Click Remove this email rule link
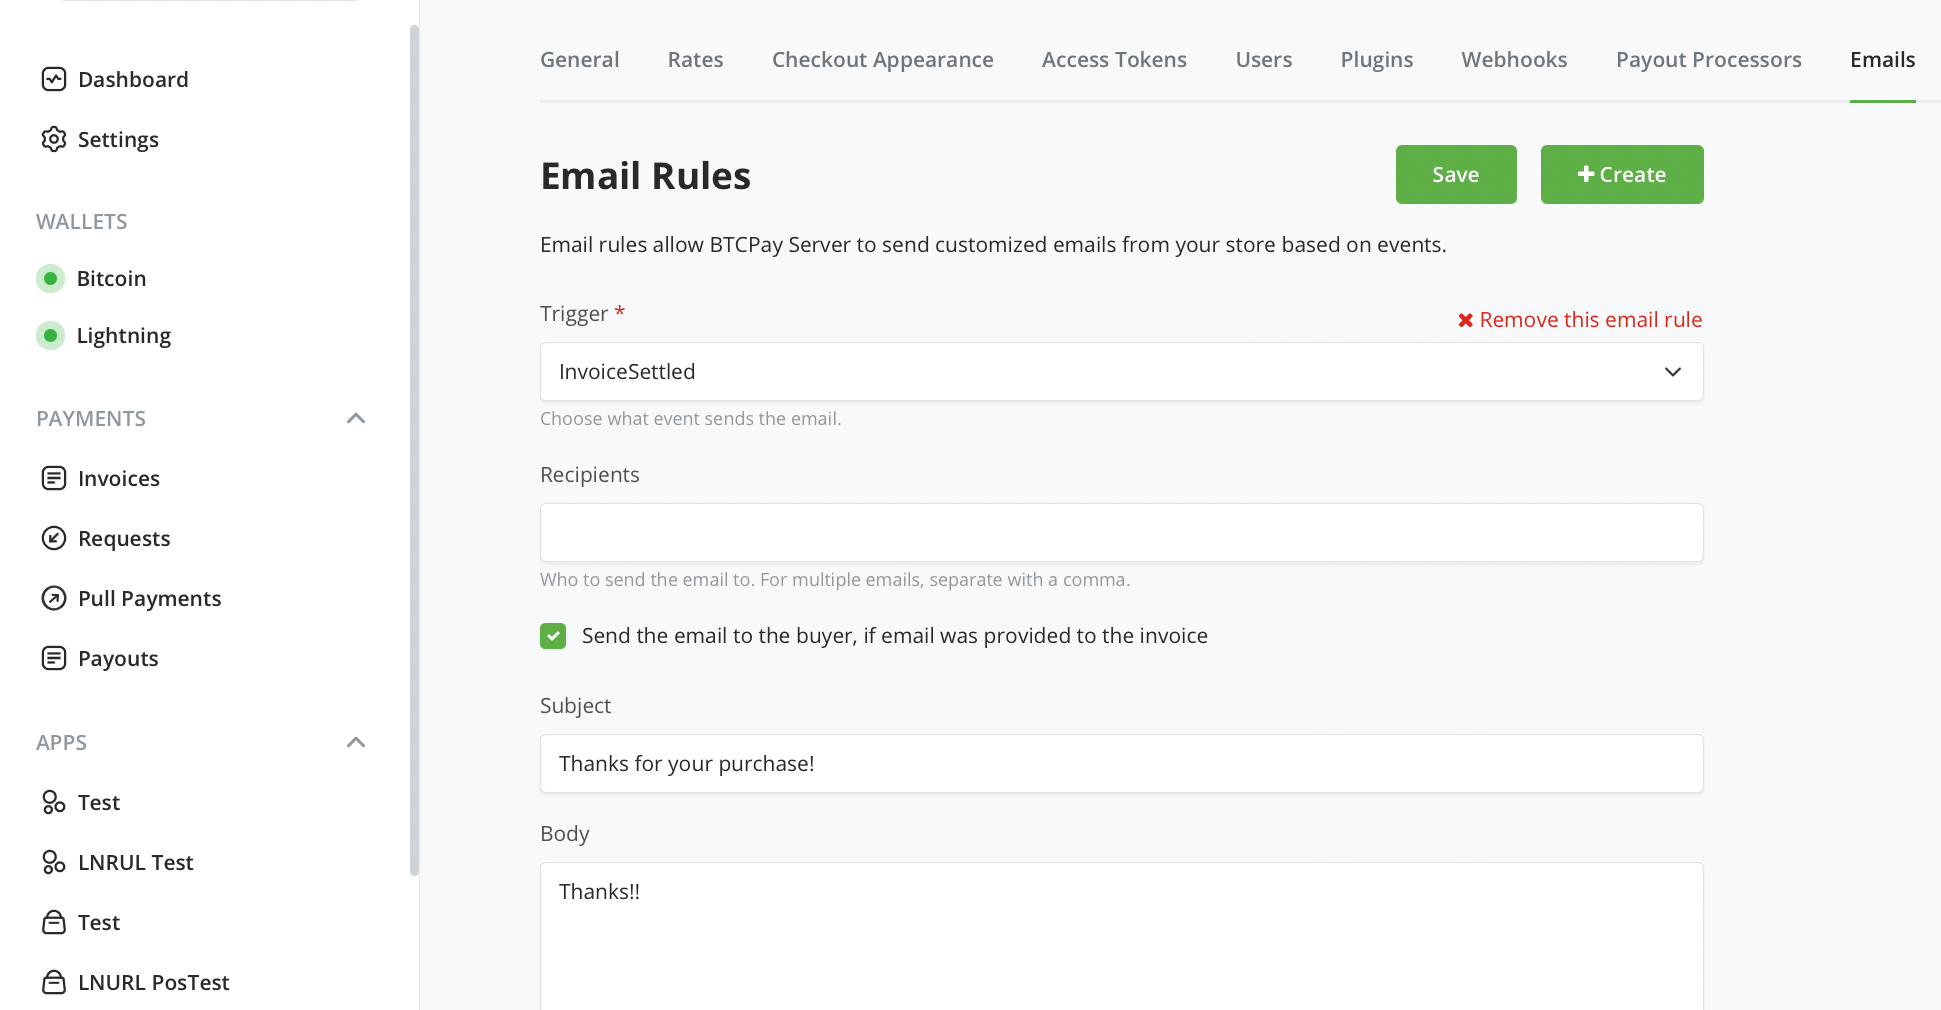 (x=1579, y=320)
